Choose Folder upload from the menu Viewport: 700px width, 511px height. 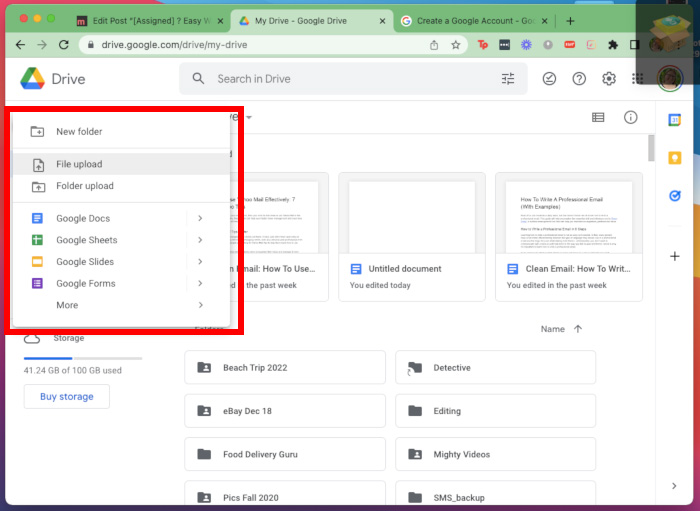121,186
